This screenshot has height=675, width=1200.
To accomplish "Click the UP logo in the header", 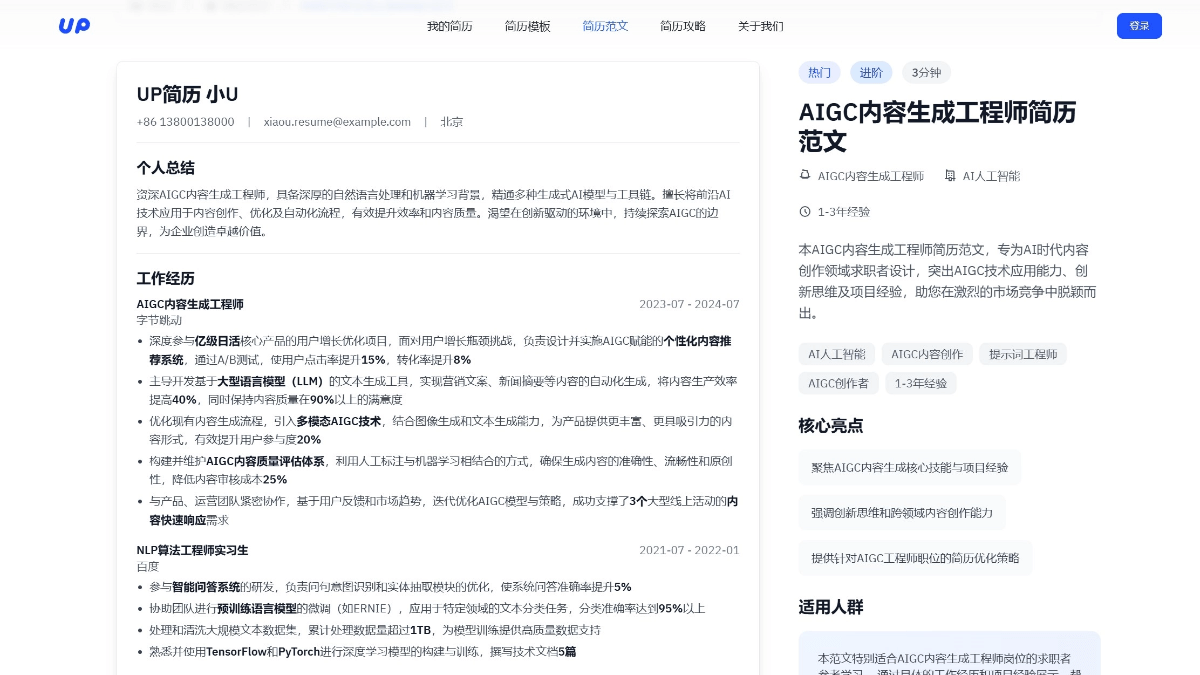I will pos(74,26).
